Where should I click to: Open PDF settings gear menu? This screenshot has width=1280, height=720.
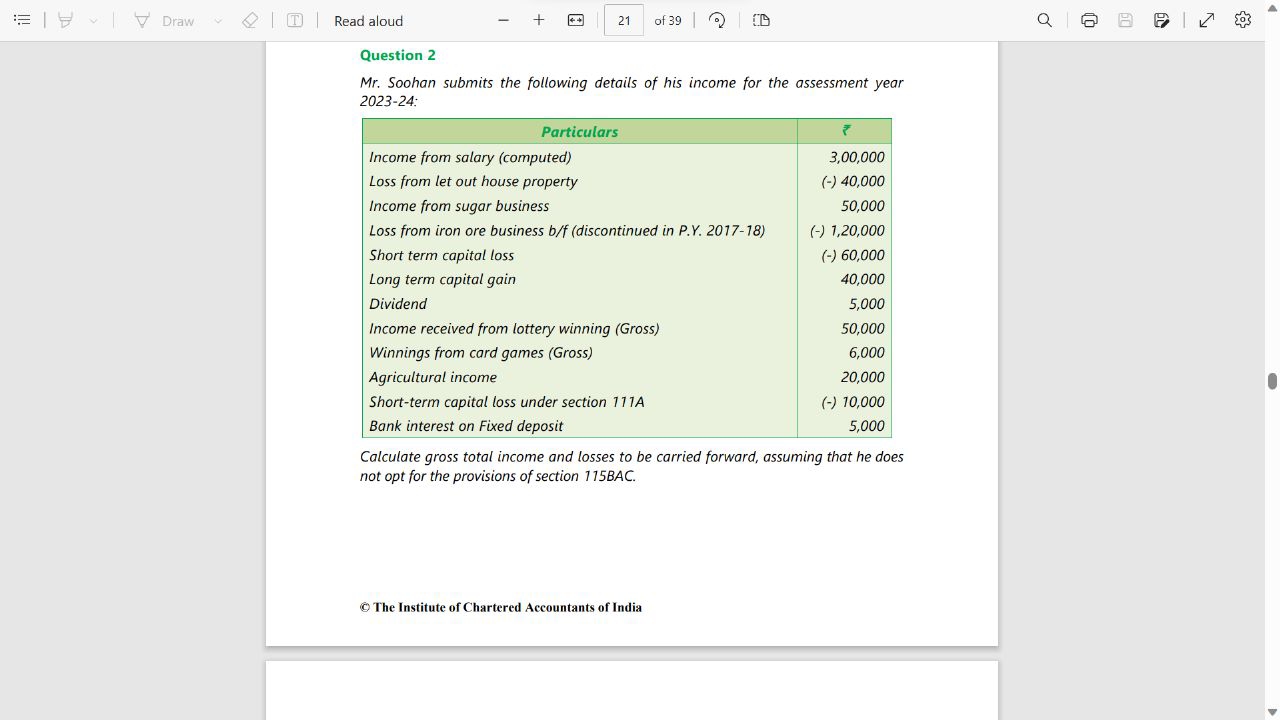click(x=1243, y=20)
